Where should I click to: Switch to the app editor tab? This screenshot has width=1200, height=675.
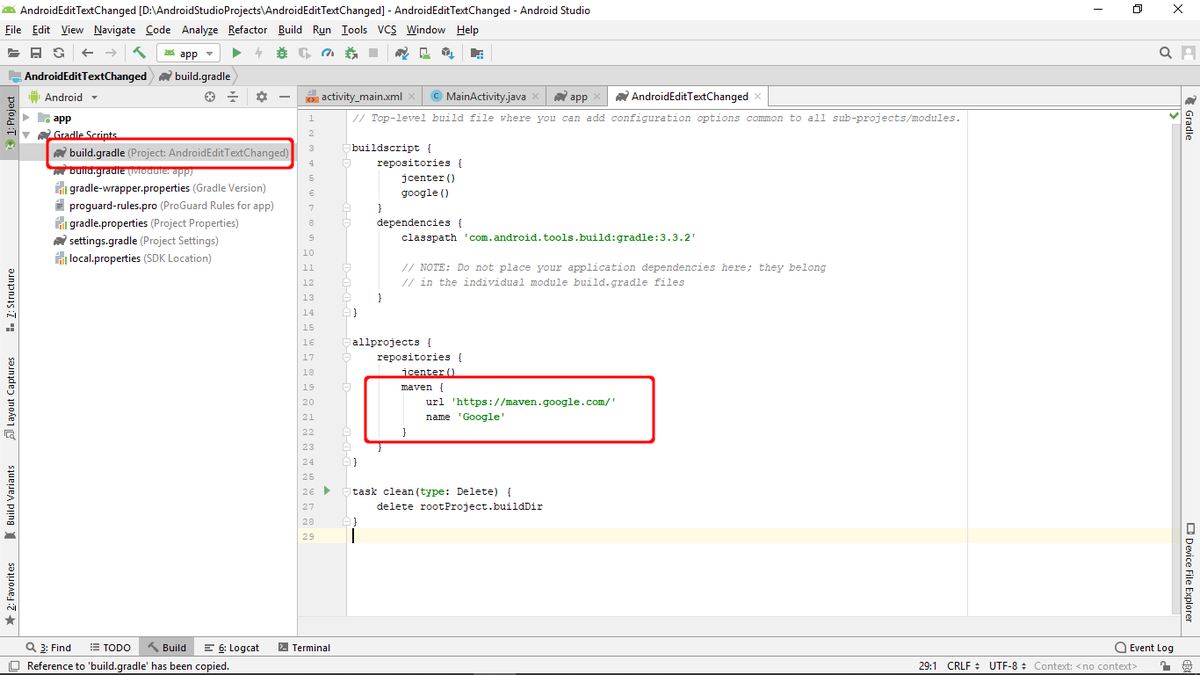tap(578, 96)
